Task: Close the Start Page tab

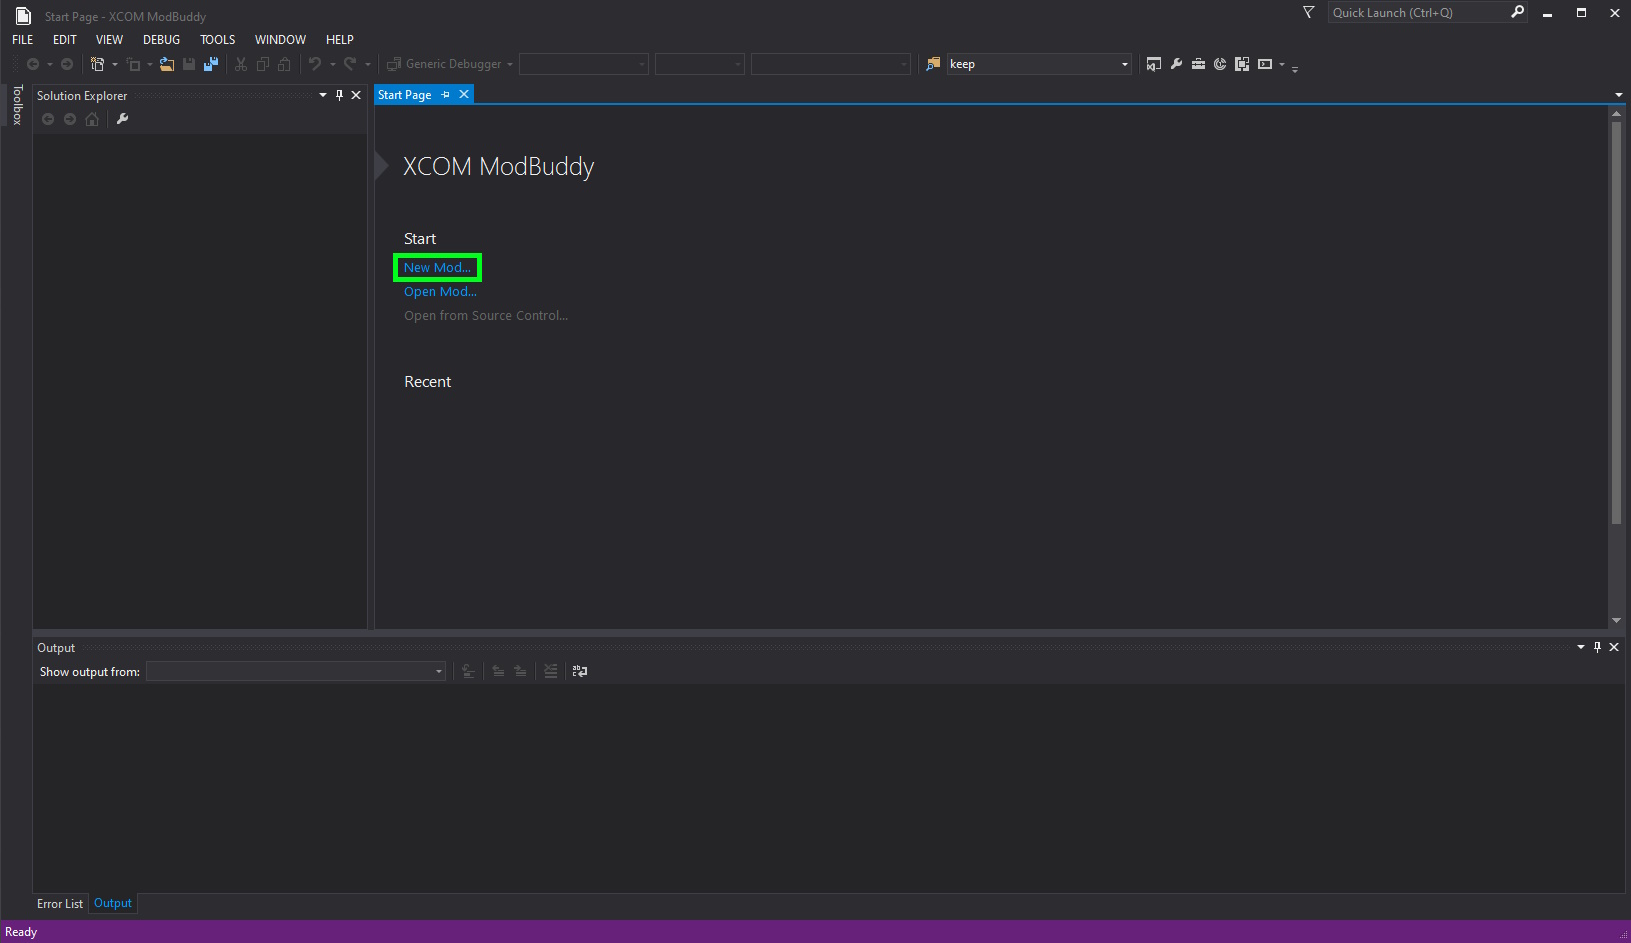Action: coord(464,95)
